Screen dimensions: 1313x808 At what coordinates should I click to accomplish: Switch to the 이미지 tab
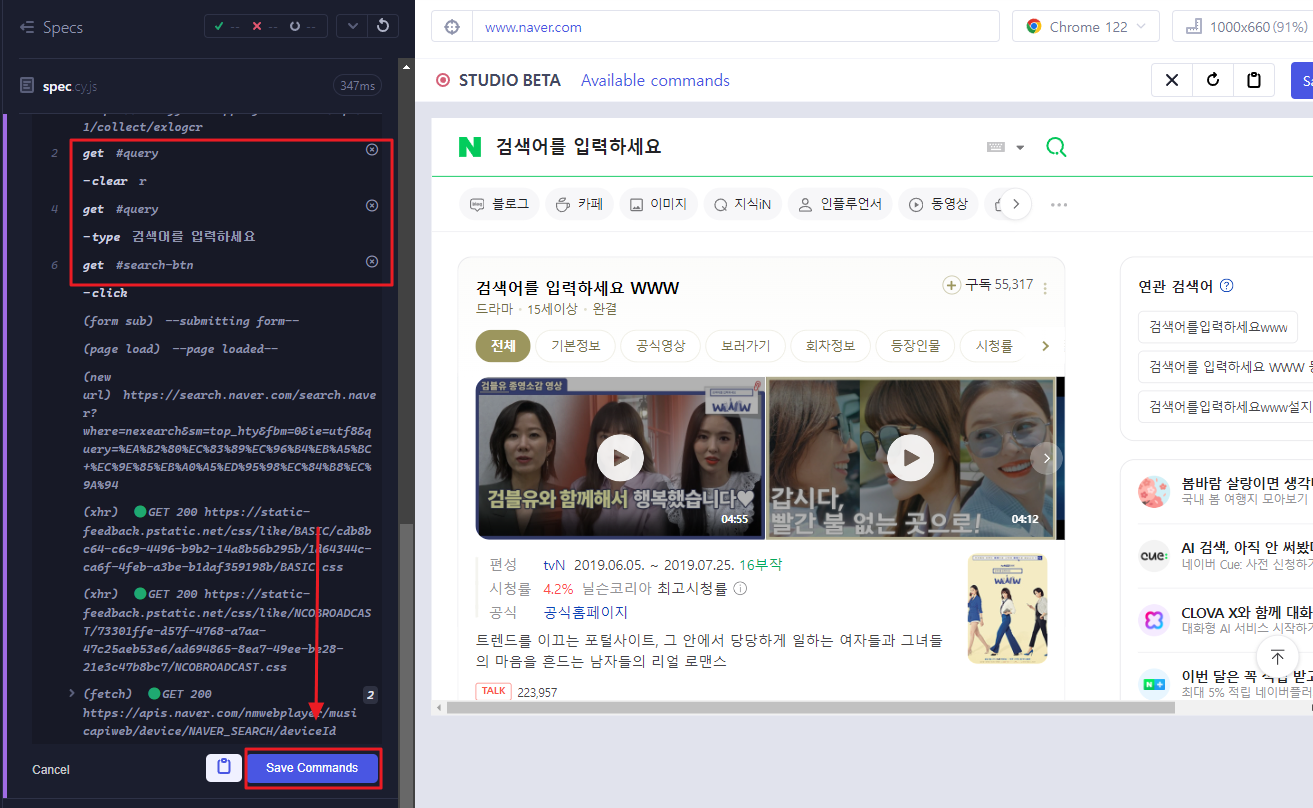(x=658, y=204)
